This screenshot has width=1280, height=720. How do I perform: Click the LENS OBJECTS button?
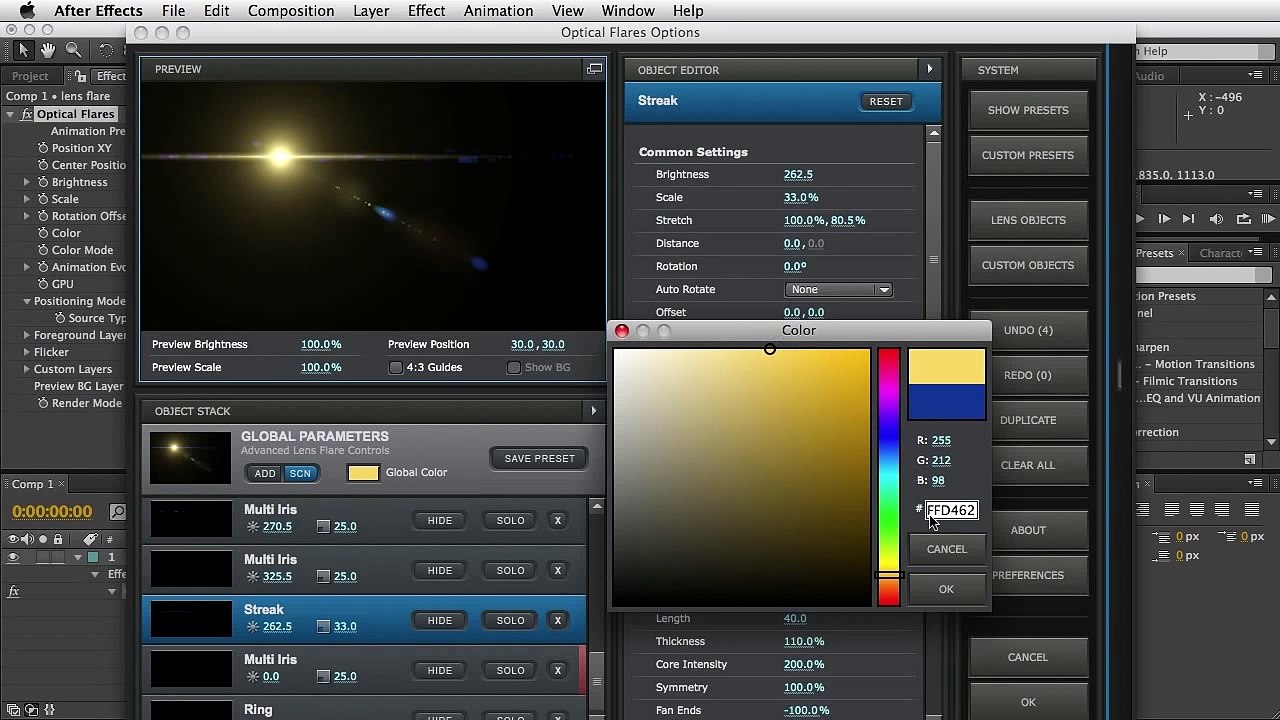1028,220
